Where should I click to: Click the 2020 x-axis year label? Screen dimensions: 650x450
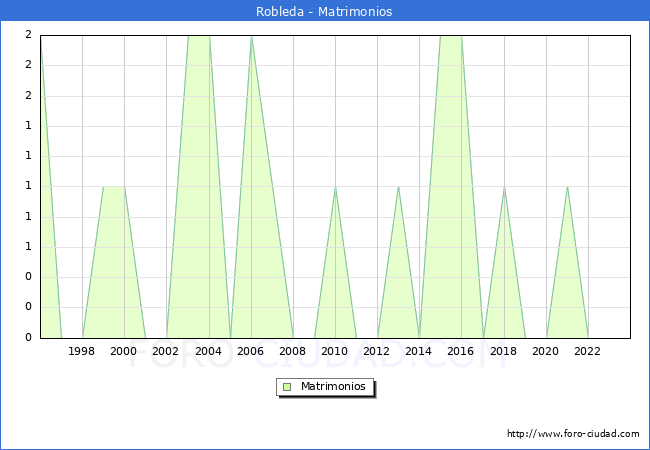(x=546, y=351)
